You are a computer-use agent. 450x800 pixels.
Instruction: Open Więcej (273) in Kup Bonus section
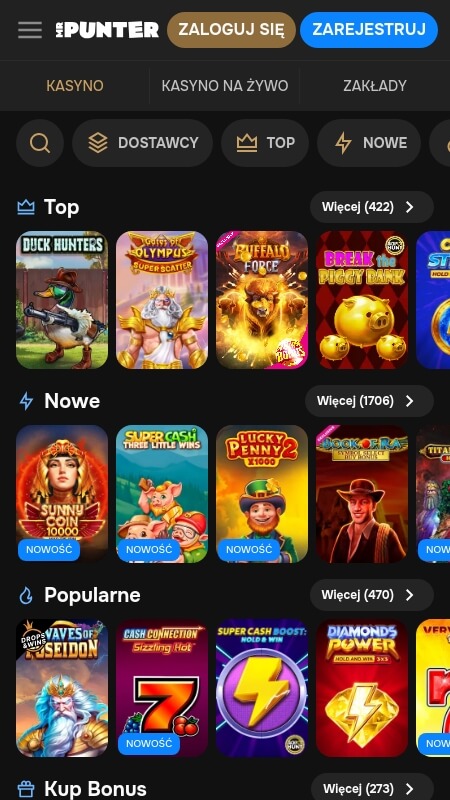click(x=372, y=789)
